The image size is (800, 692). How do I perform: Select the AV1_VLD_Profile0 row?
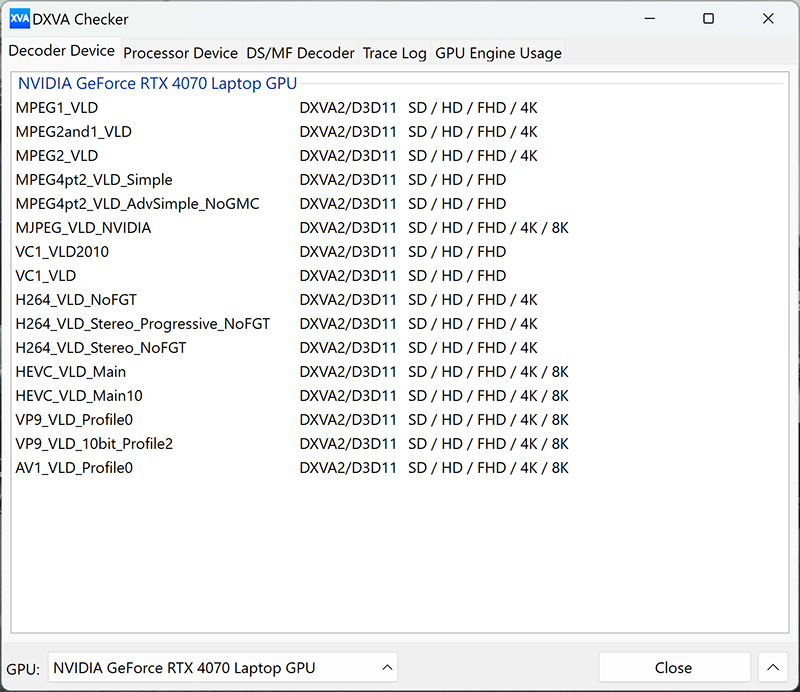[x=74, y=468]
